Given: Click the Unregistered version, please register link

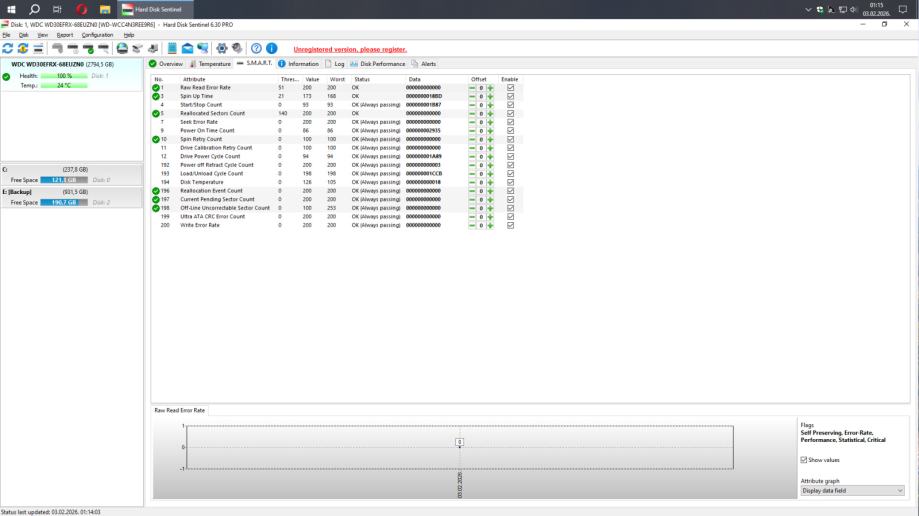Looking at the screenshot, I should click(x=350, y=49).
